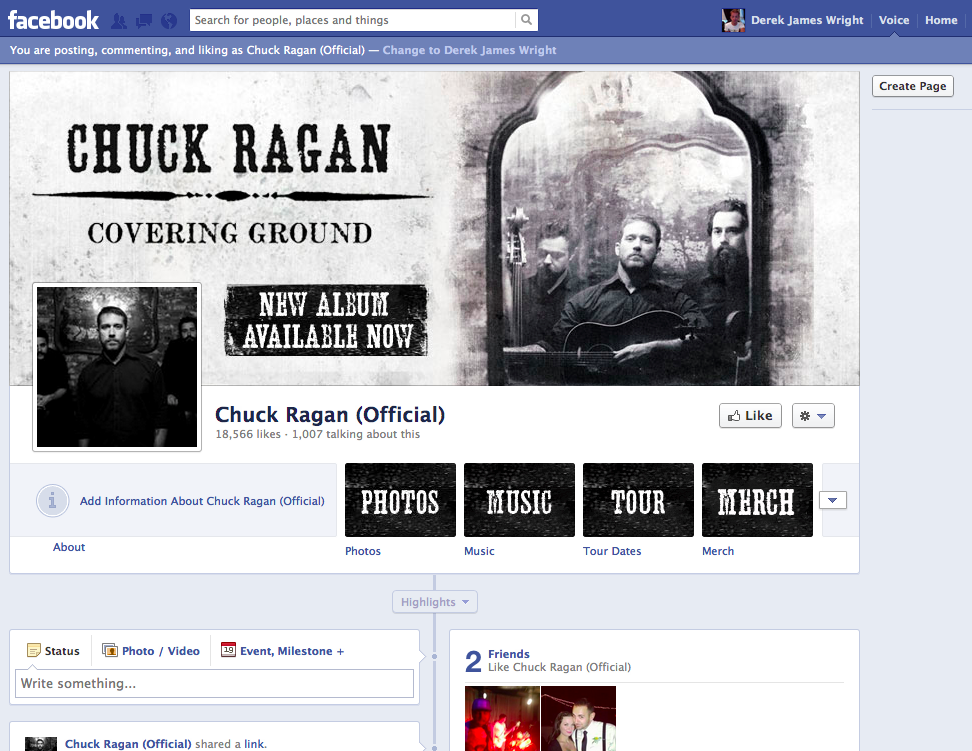Open the About link

click(x=69, y=547)
